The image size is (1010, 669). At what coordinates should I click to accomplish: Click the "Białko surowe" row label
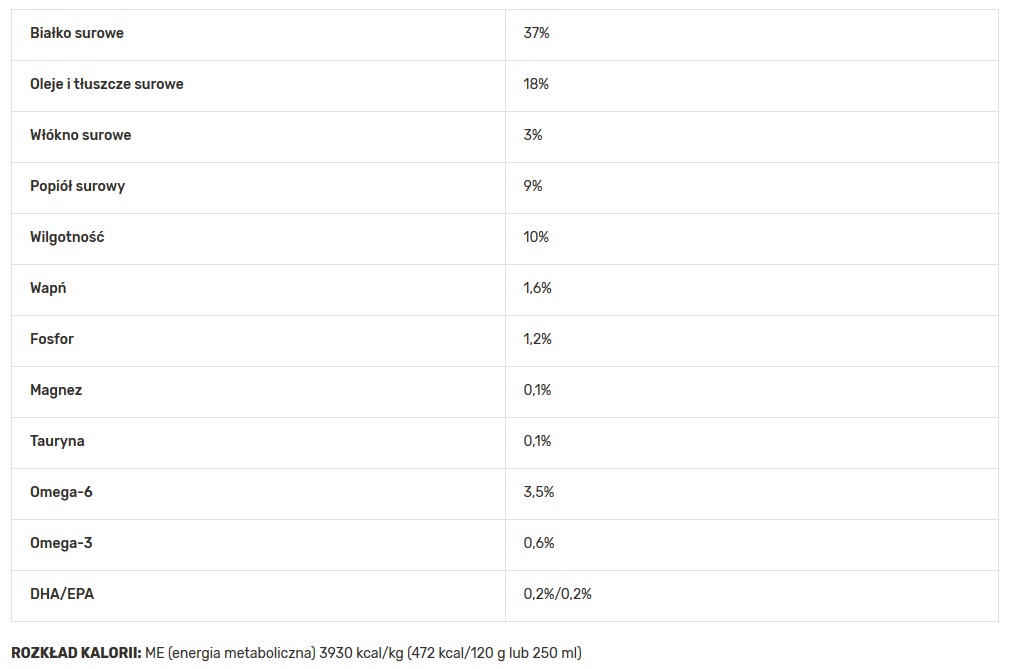pos(77,33)
